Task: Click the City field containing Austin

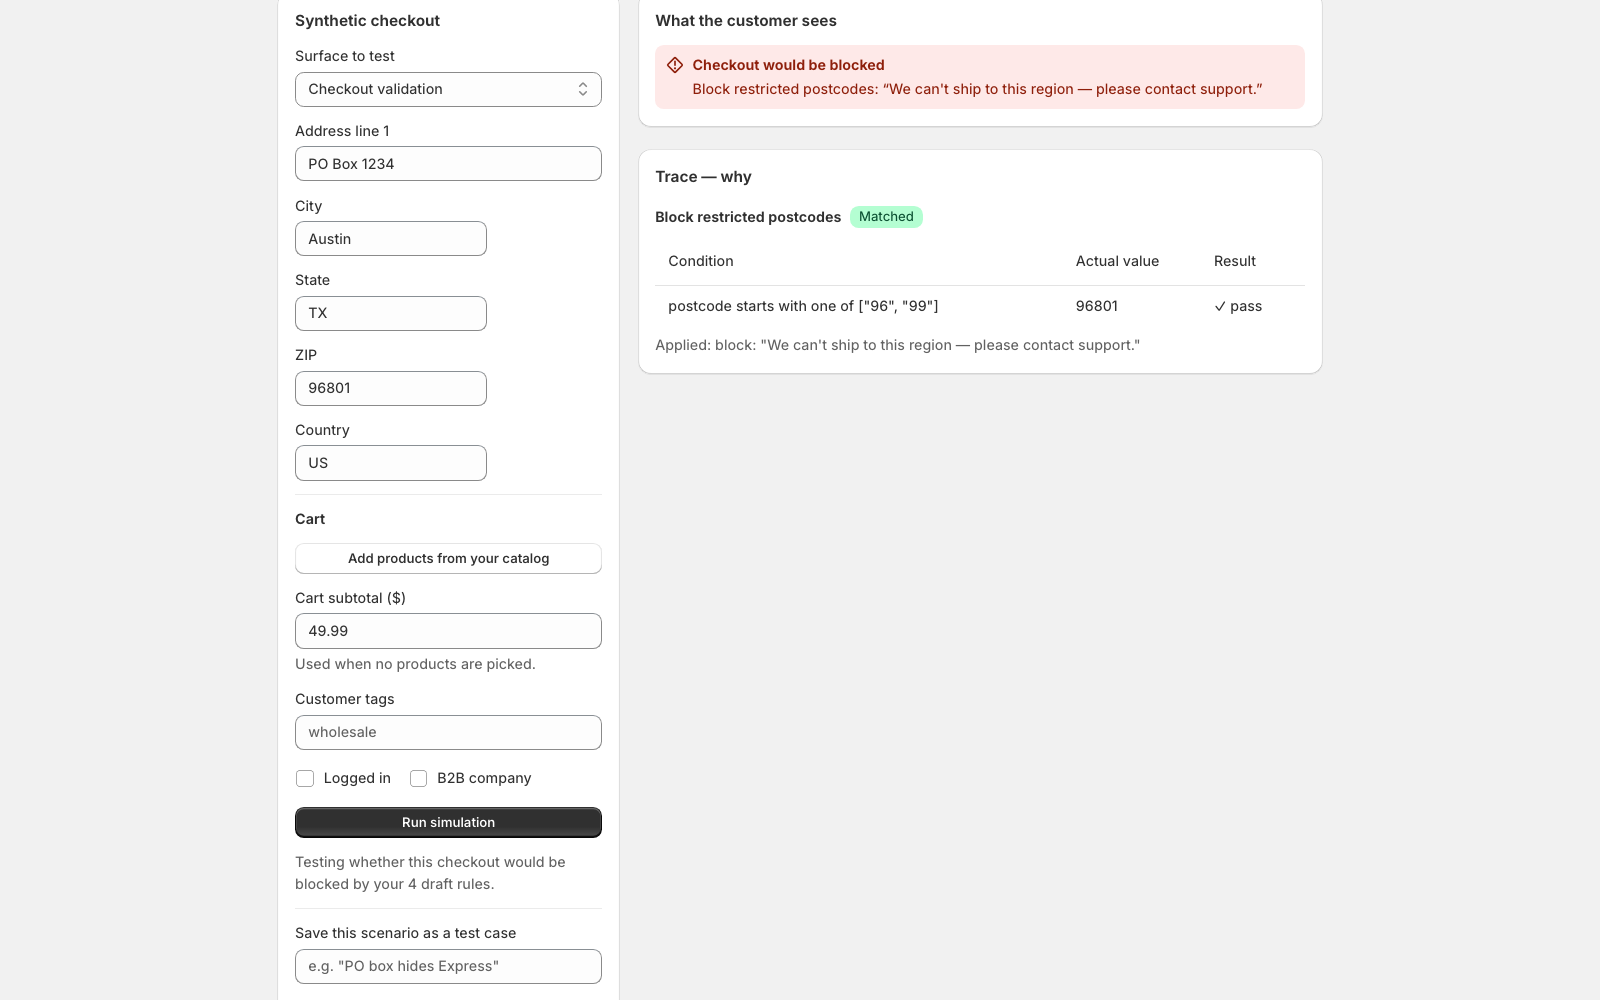Action: pos(391,239)
